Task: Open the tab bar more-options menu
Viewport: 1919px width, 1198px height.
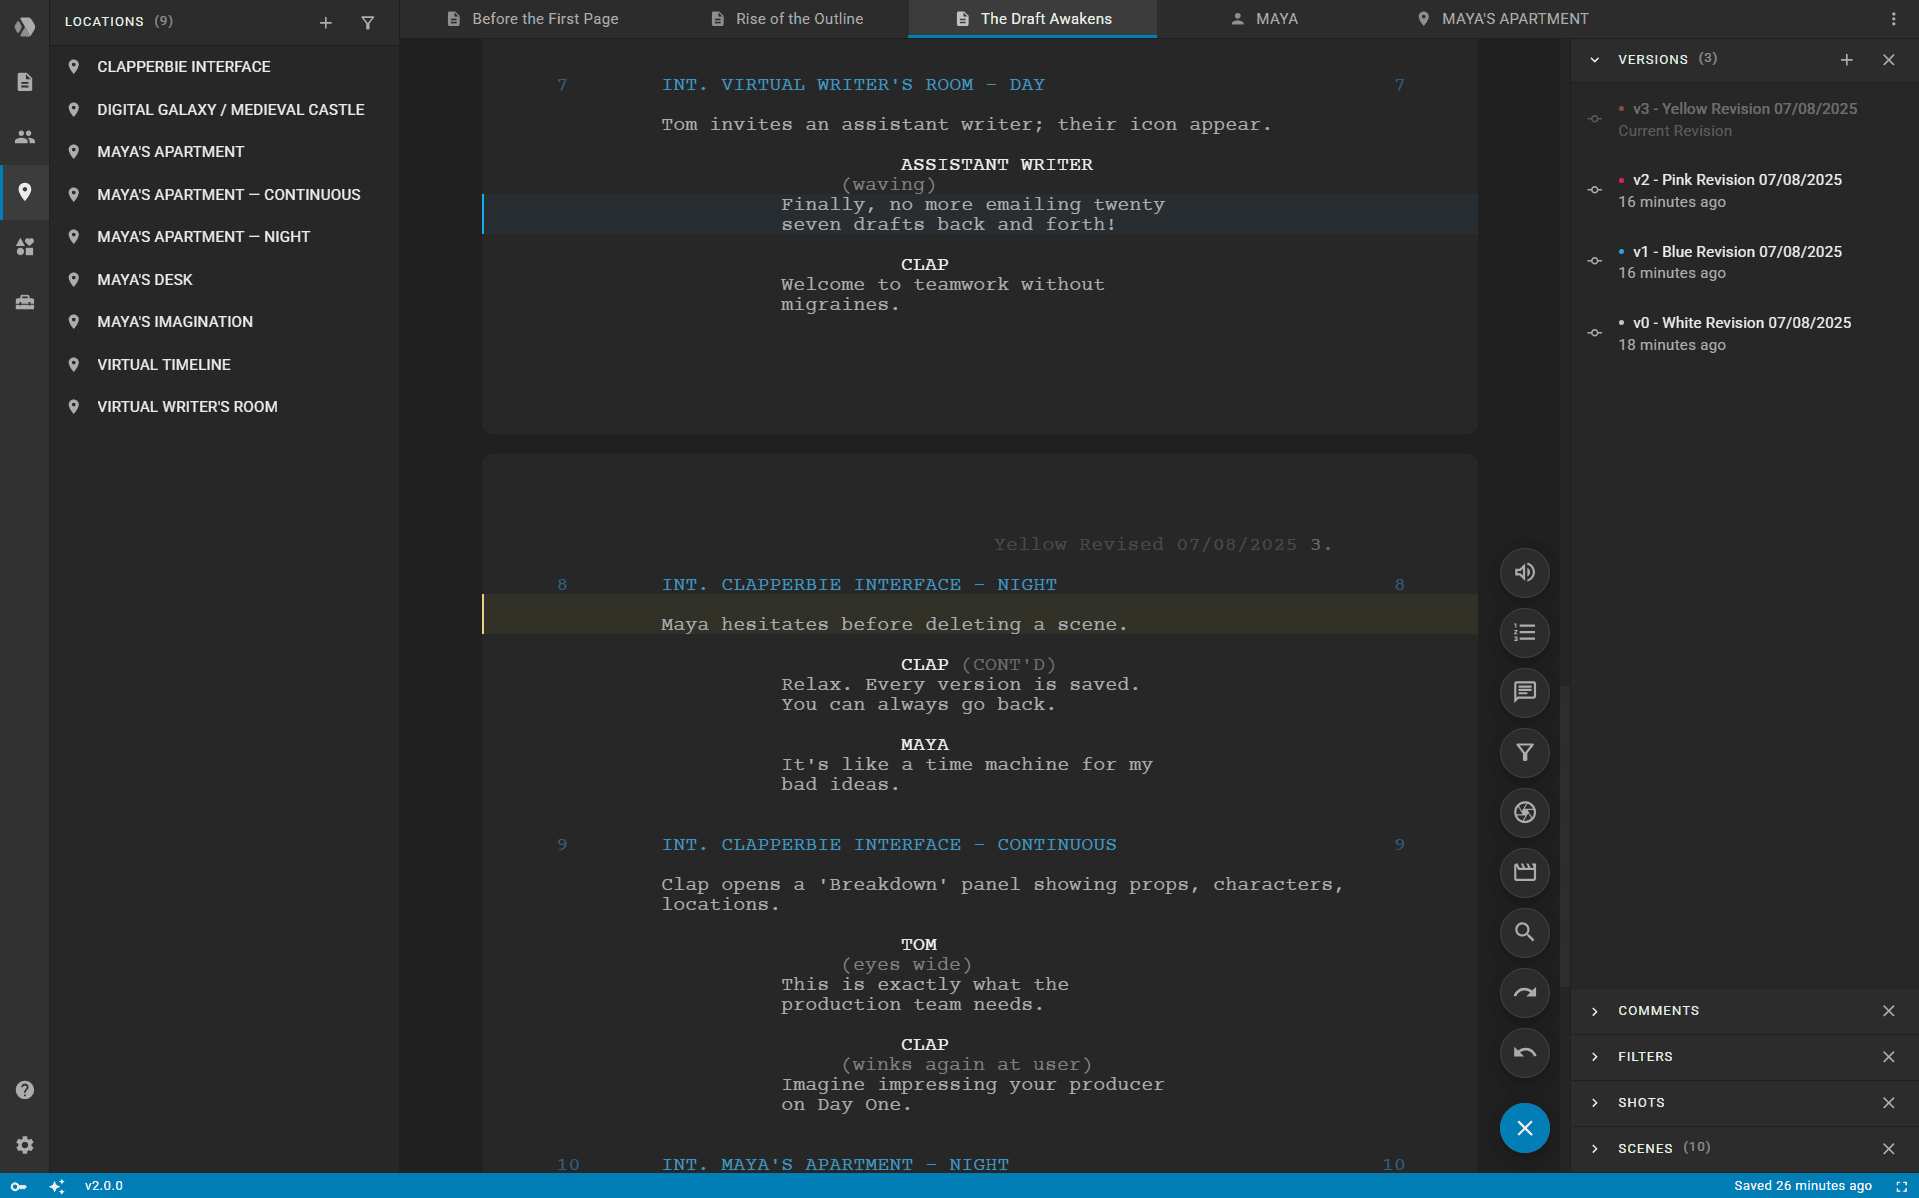Action: [x=1893, y=19]
